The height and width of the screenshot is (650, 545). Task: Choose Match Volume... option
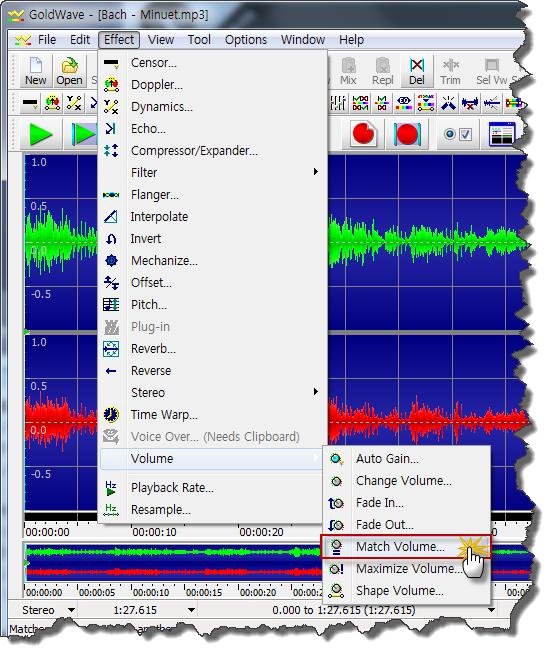[406, 547]
